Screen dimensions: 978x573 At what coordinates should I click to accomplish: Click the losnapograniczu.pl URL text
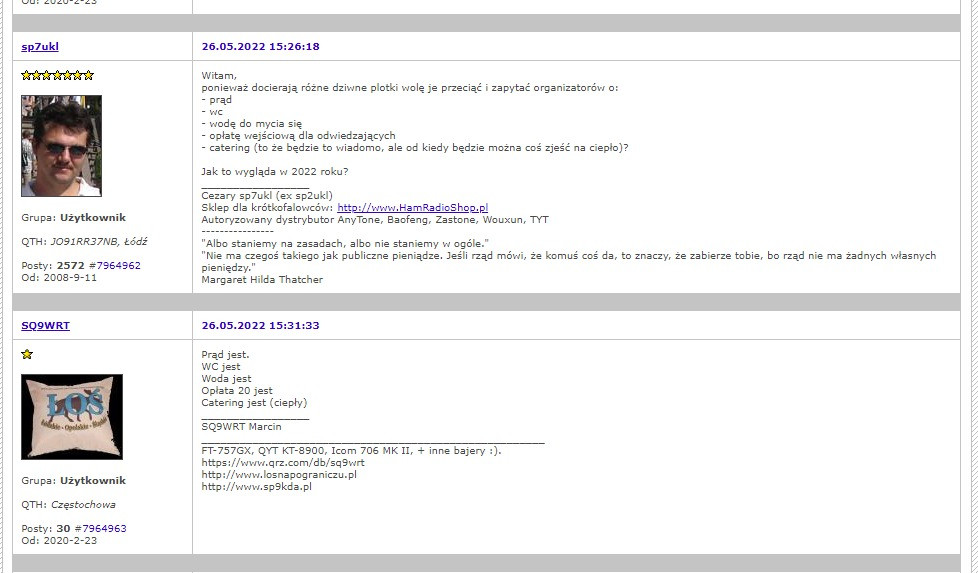(279, 474)
